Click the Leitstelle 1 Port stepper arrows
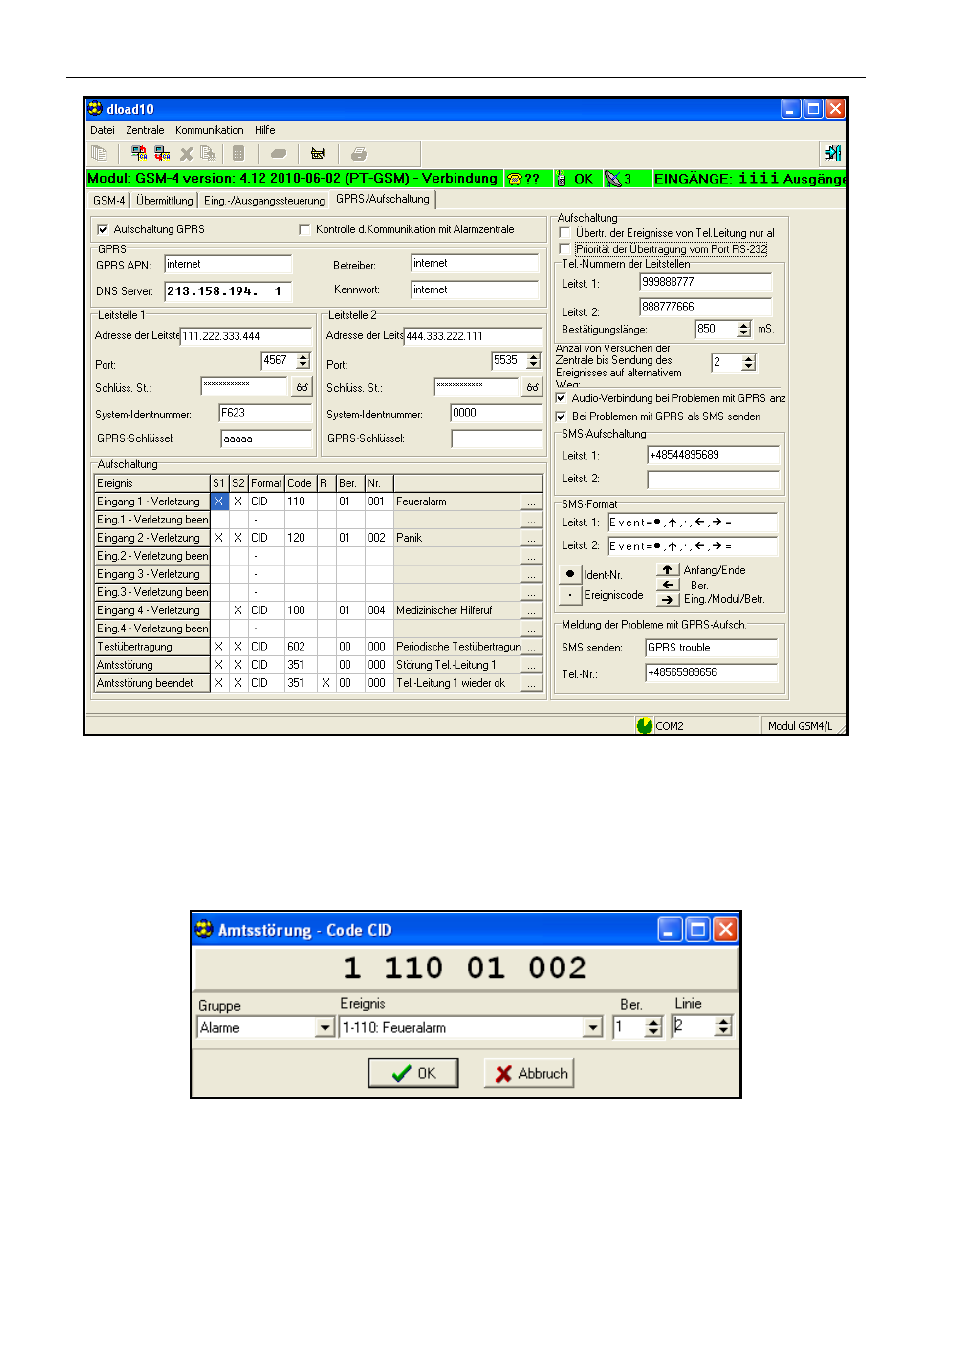955x1350 pixels. (303, 361)
